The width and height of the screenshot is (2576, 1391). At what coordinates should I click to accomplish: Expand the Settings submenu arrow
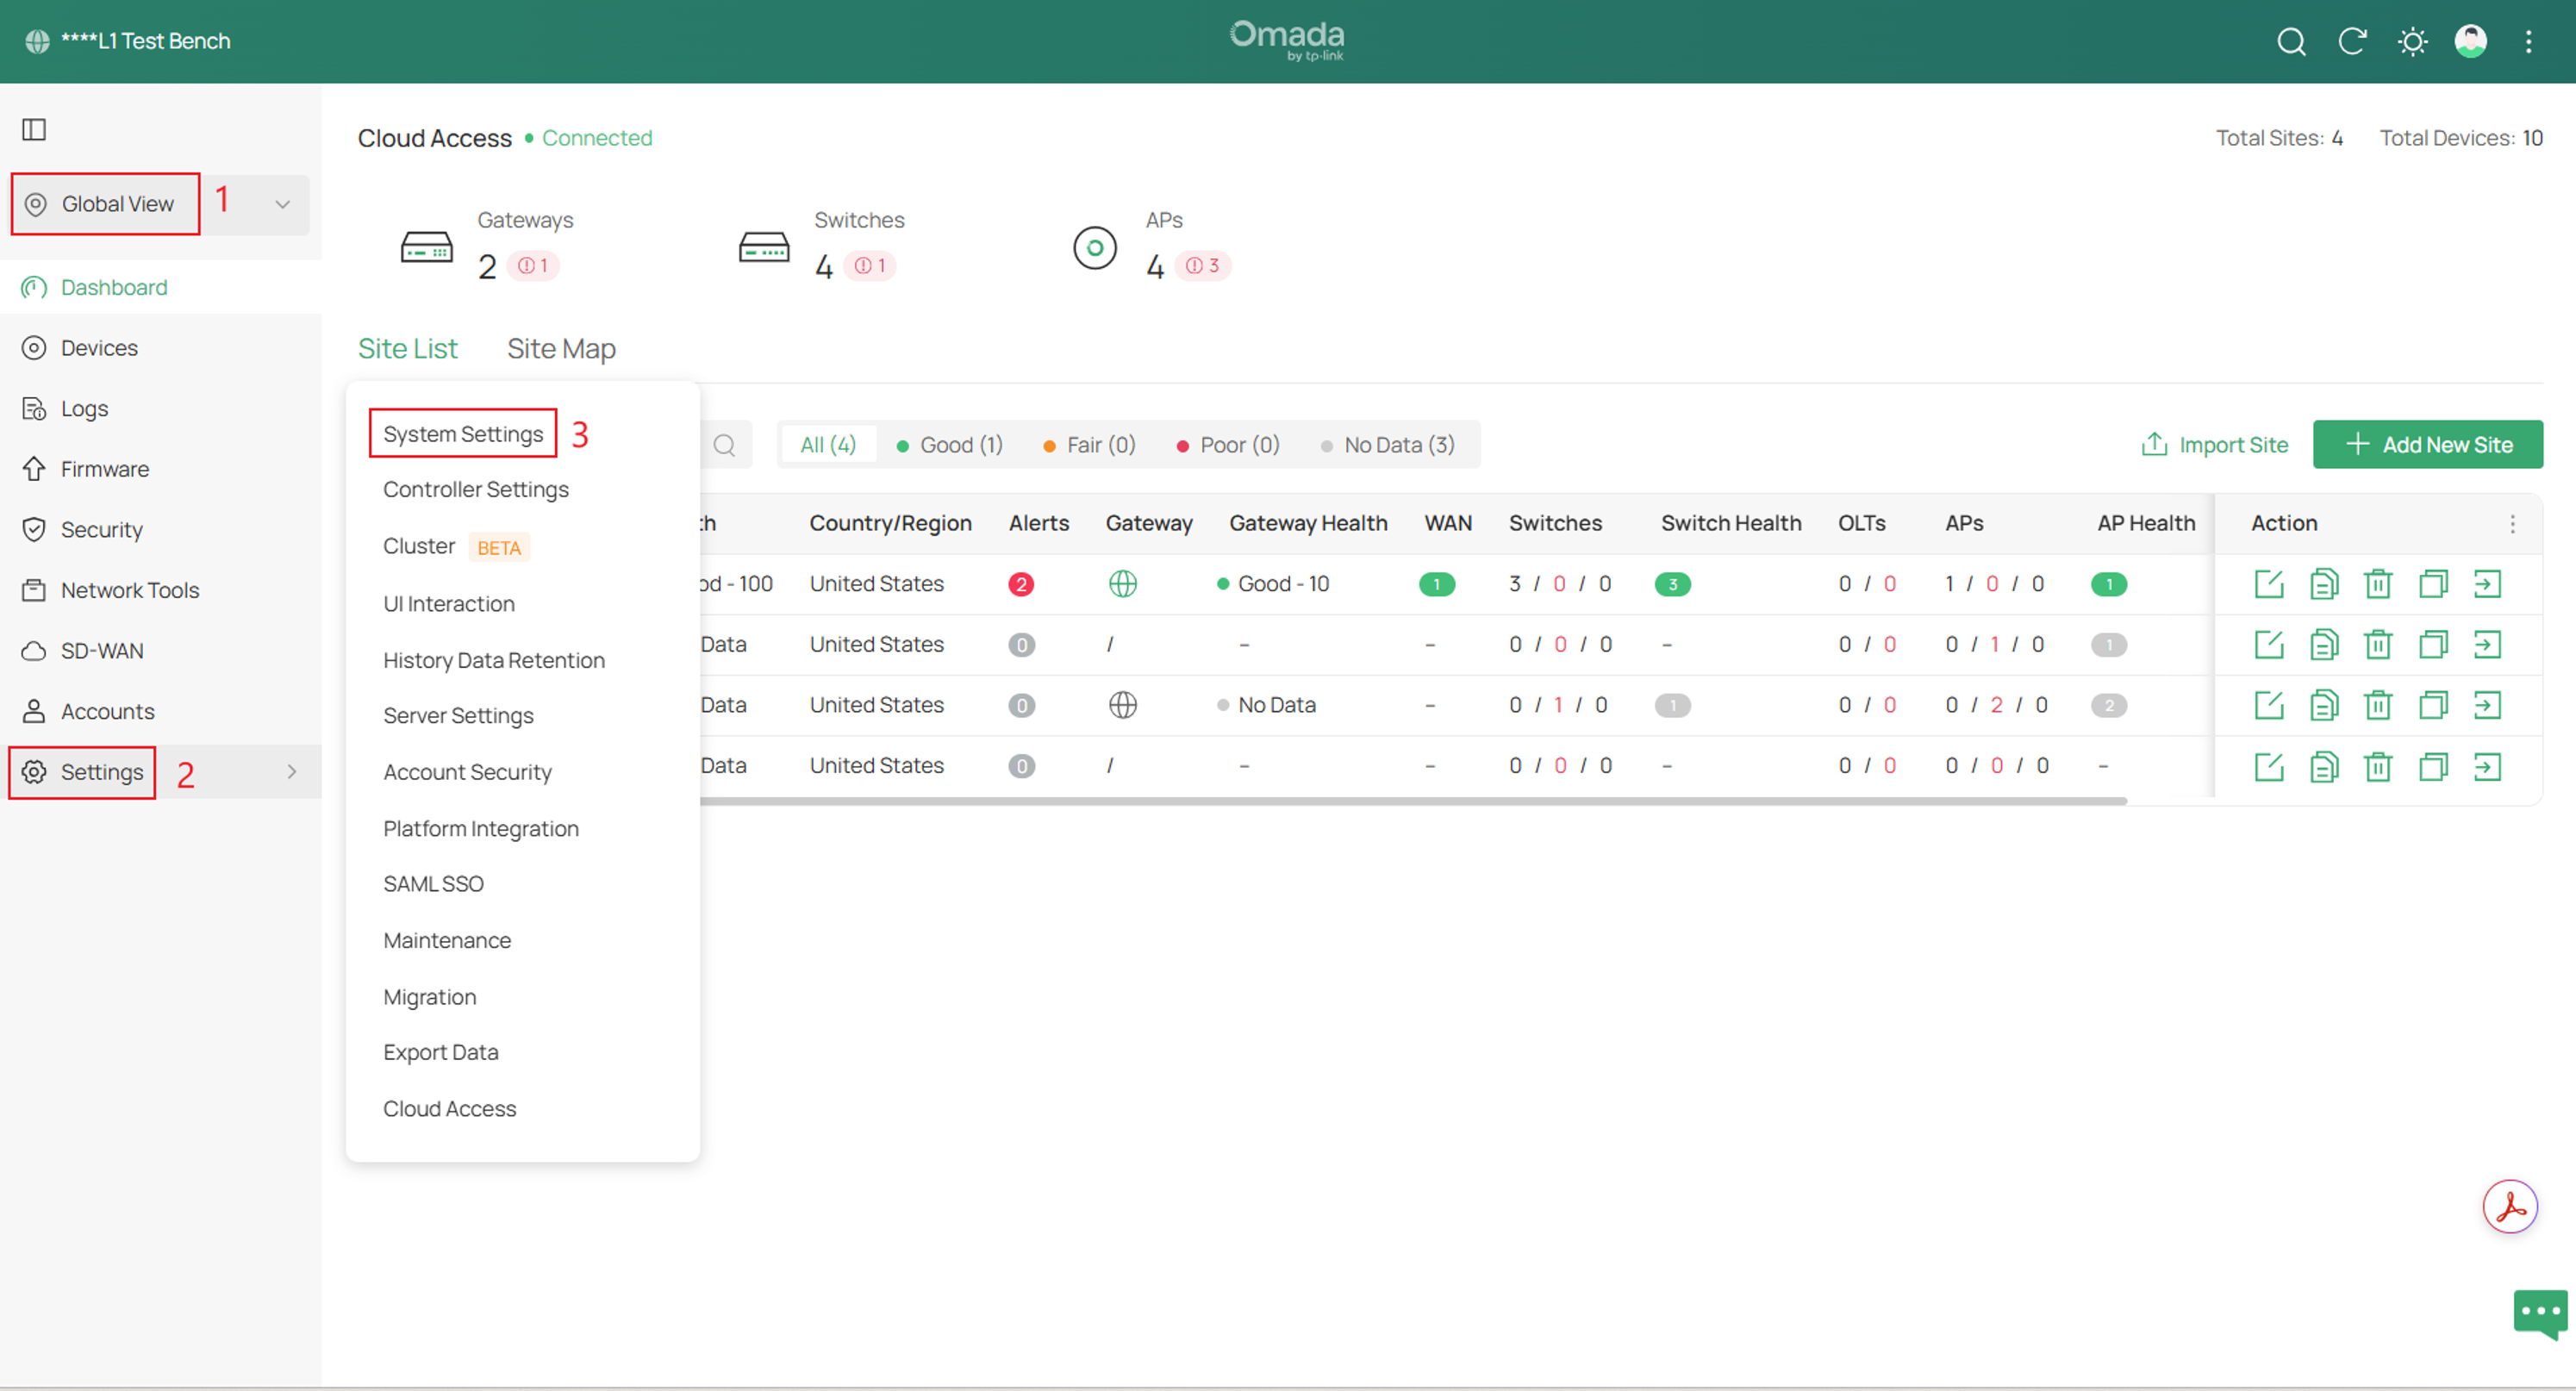292,772
